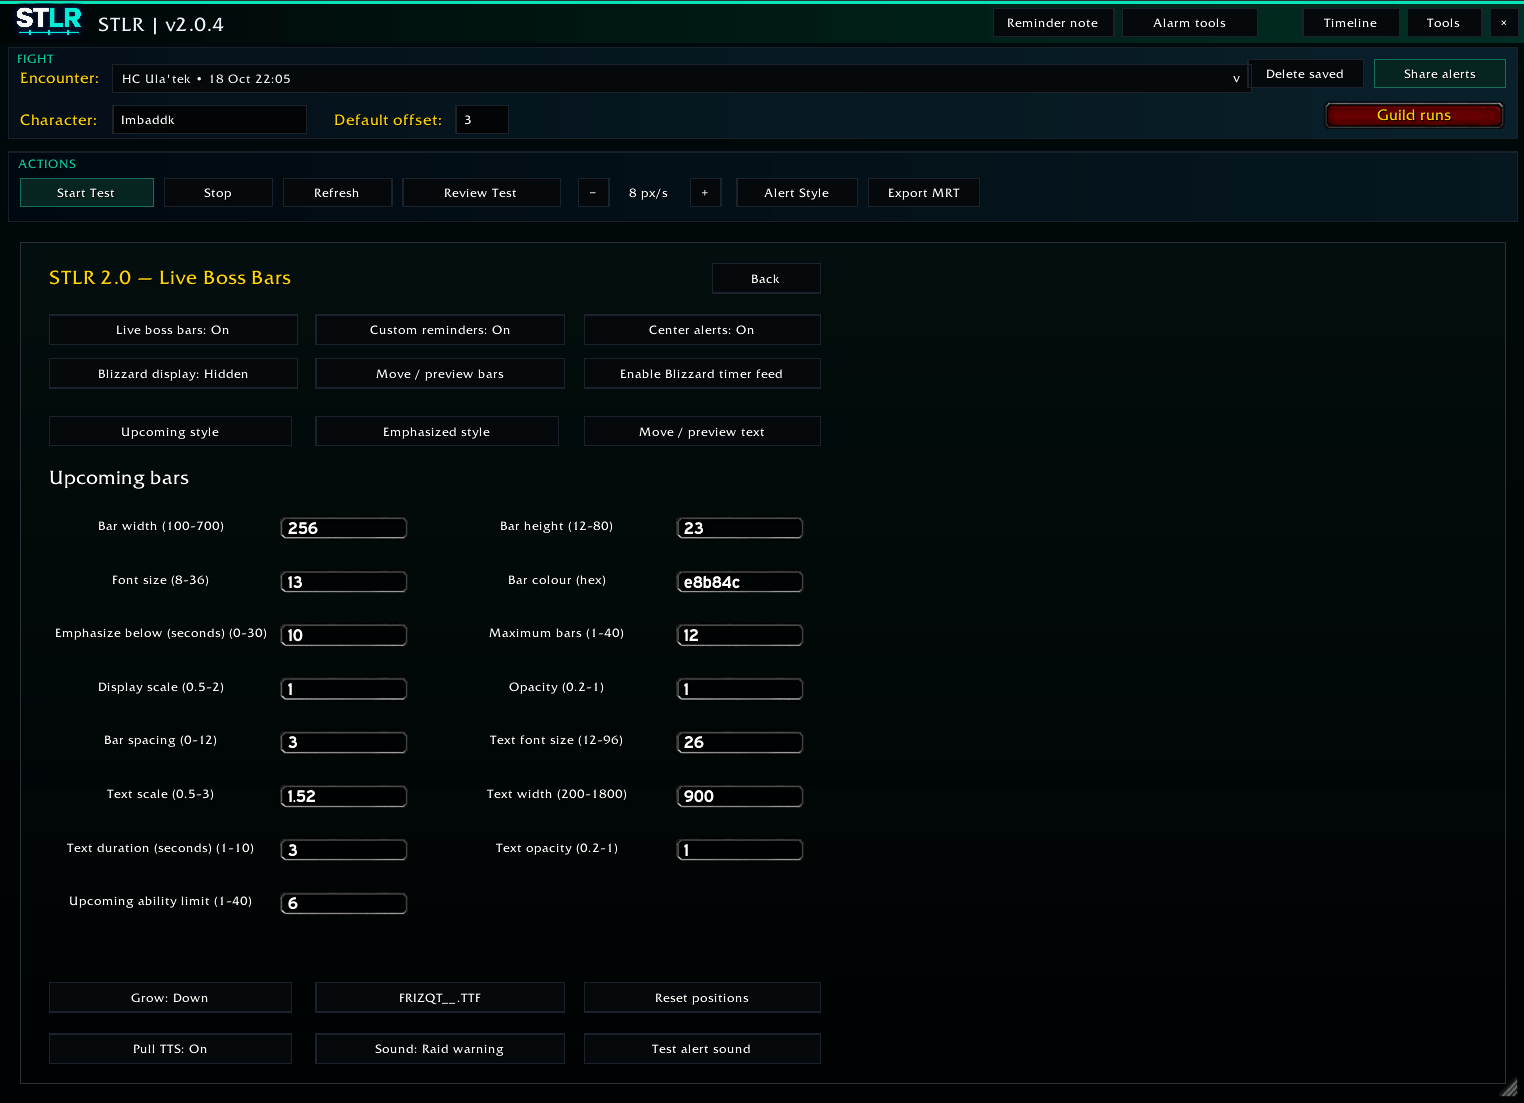Screen dimensions: 1524x1103
Task: Toggle Pull TTS: On
Action: (170, 1049)
